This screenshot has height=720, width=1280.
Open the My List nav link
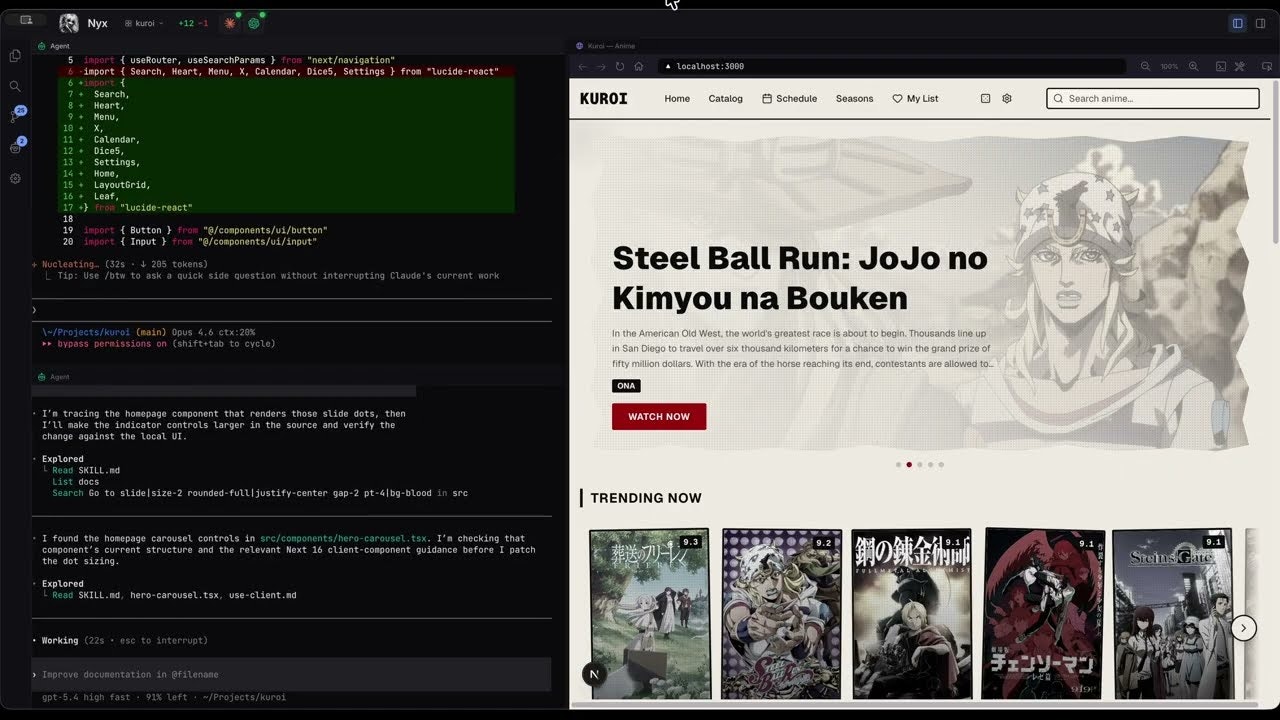point(916,98)
